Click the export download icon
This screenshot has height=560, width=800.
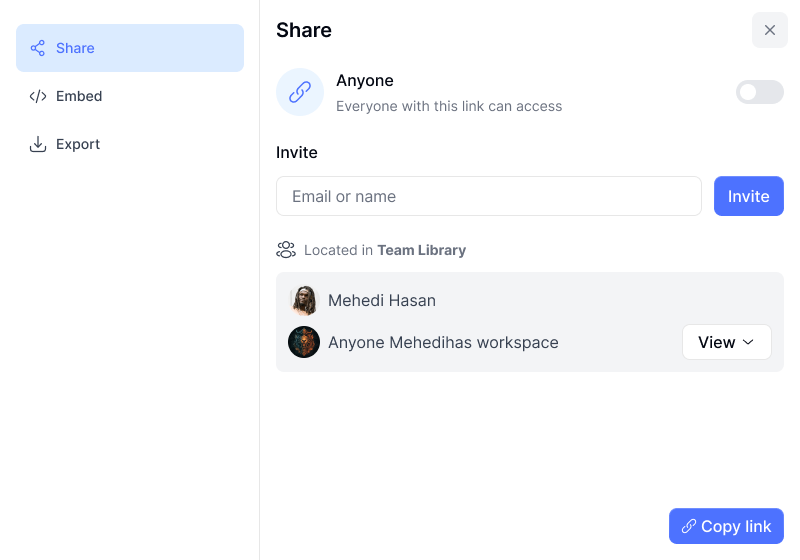coord(38,144)
